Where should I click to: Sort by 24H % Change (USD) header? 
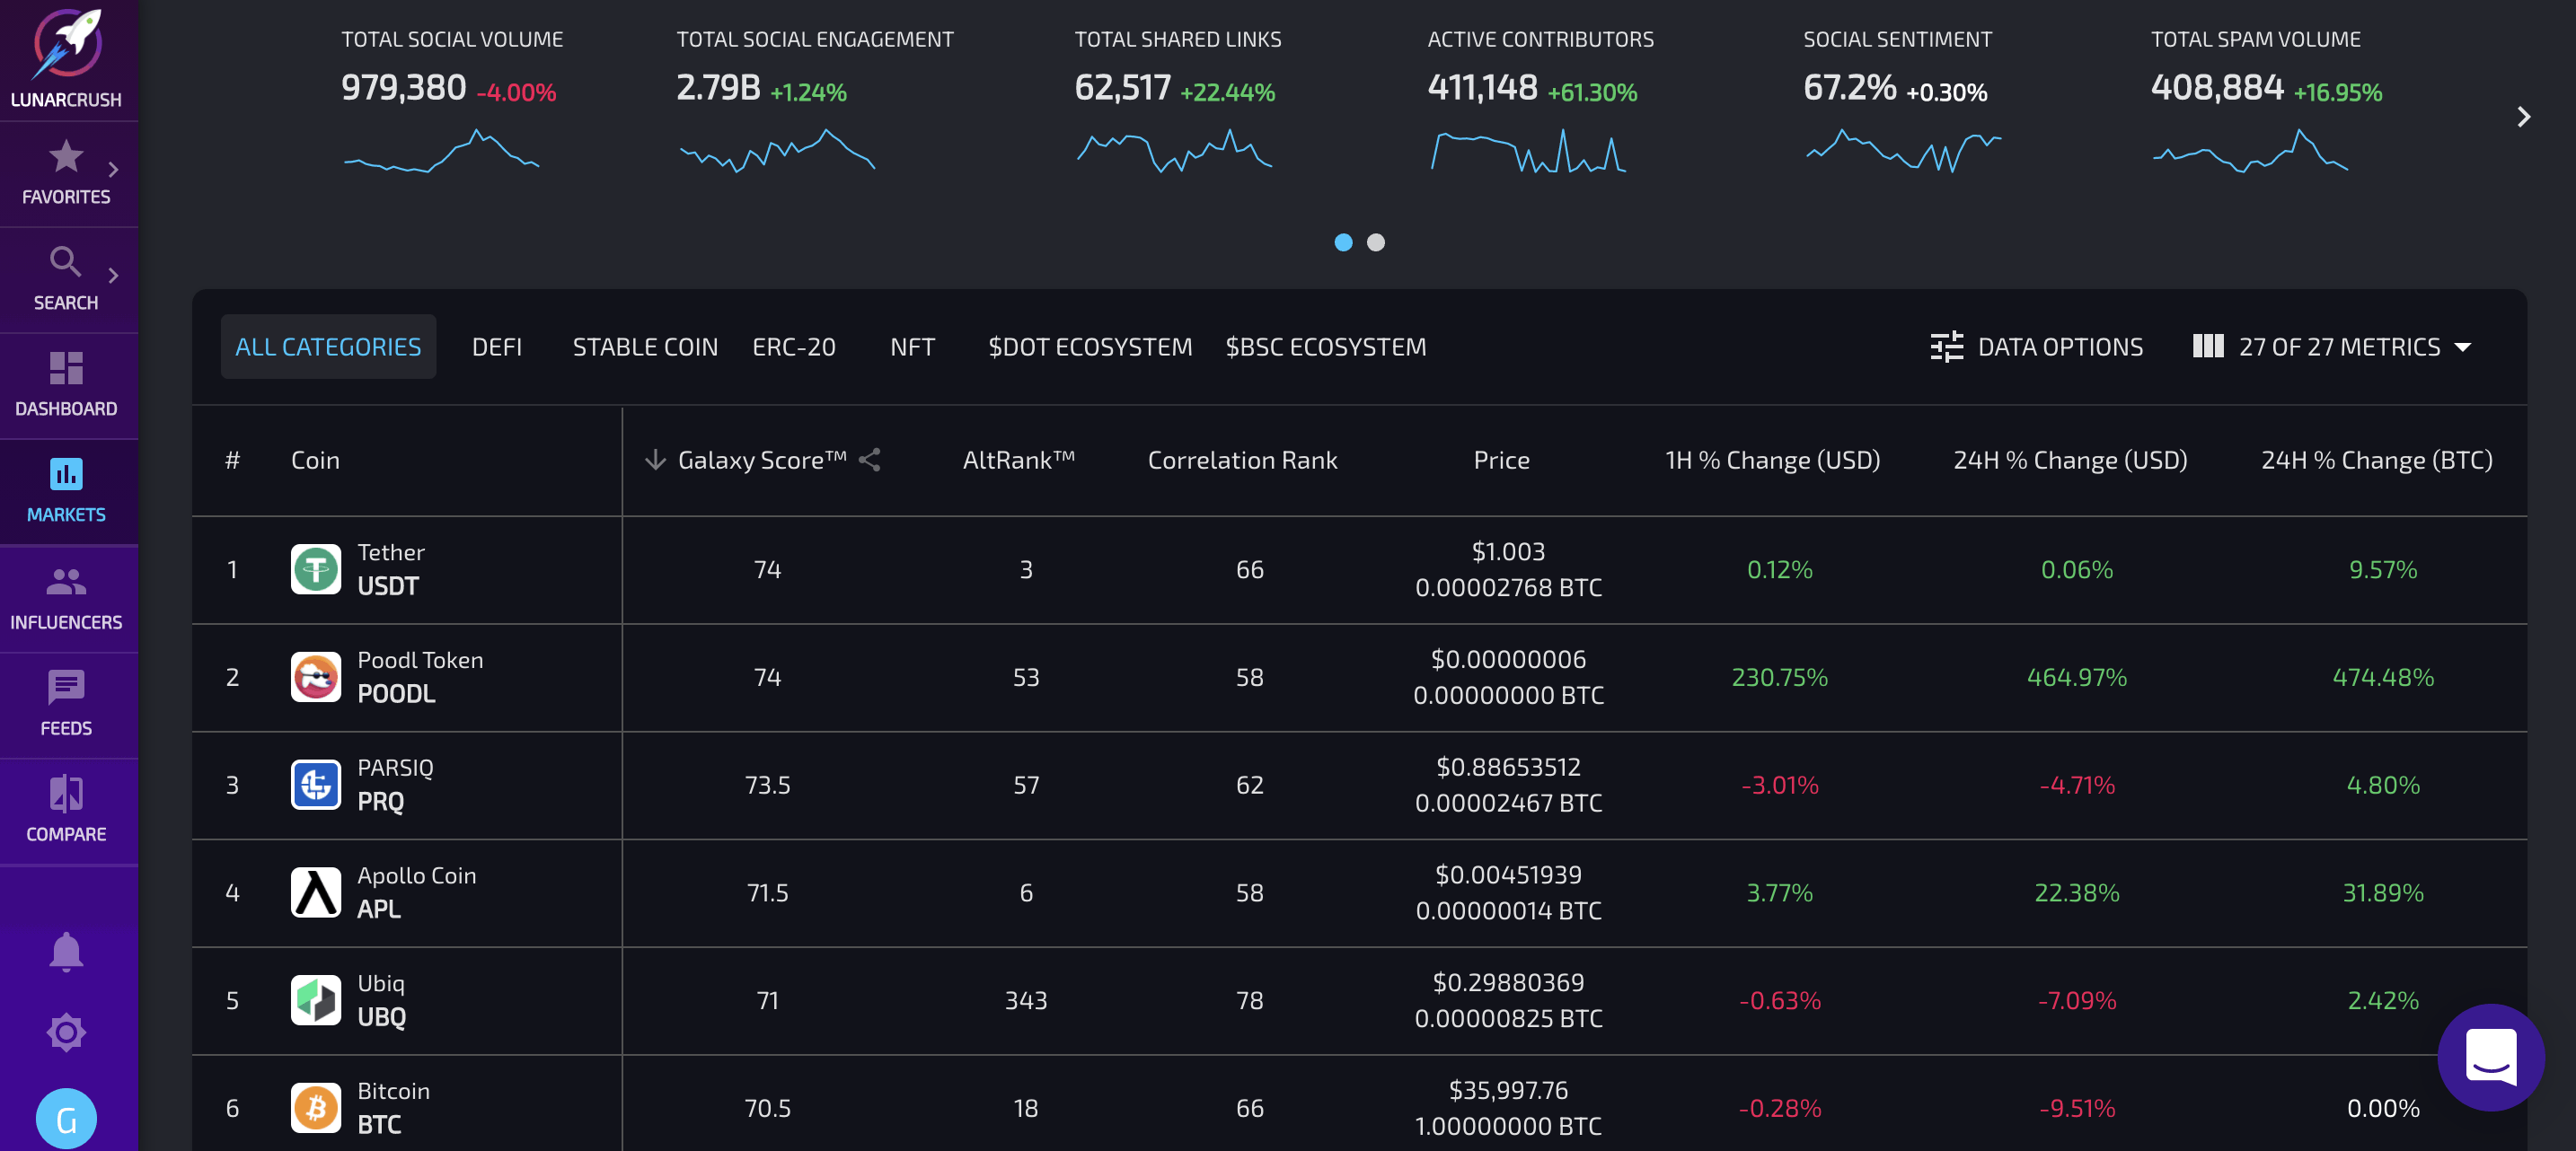(x=2070, y=460)
